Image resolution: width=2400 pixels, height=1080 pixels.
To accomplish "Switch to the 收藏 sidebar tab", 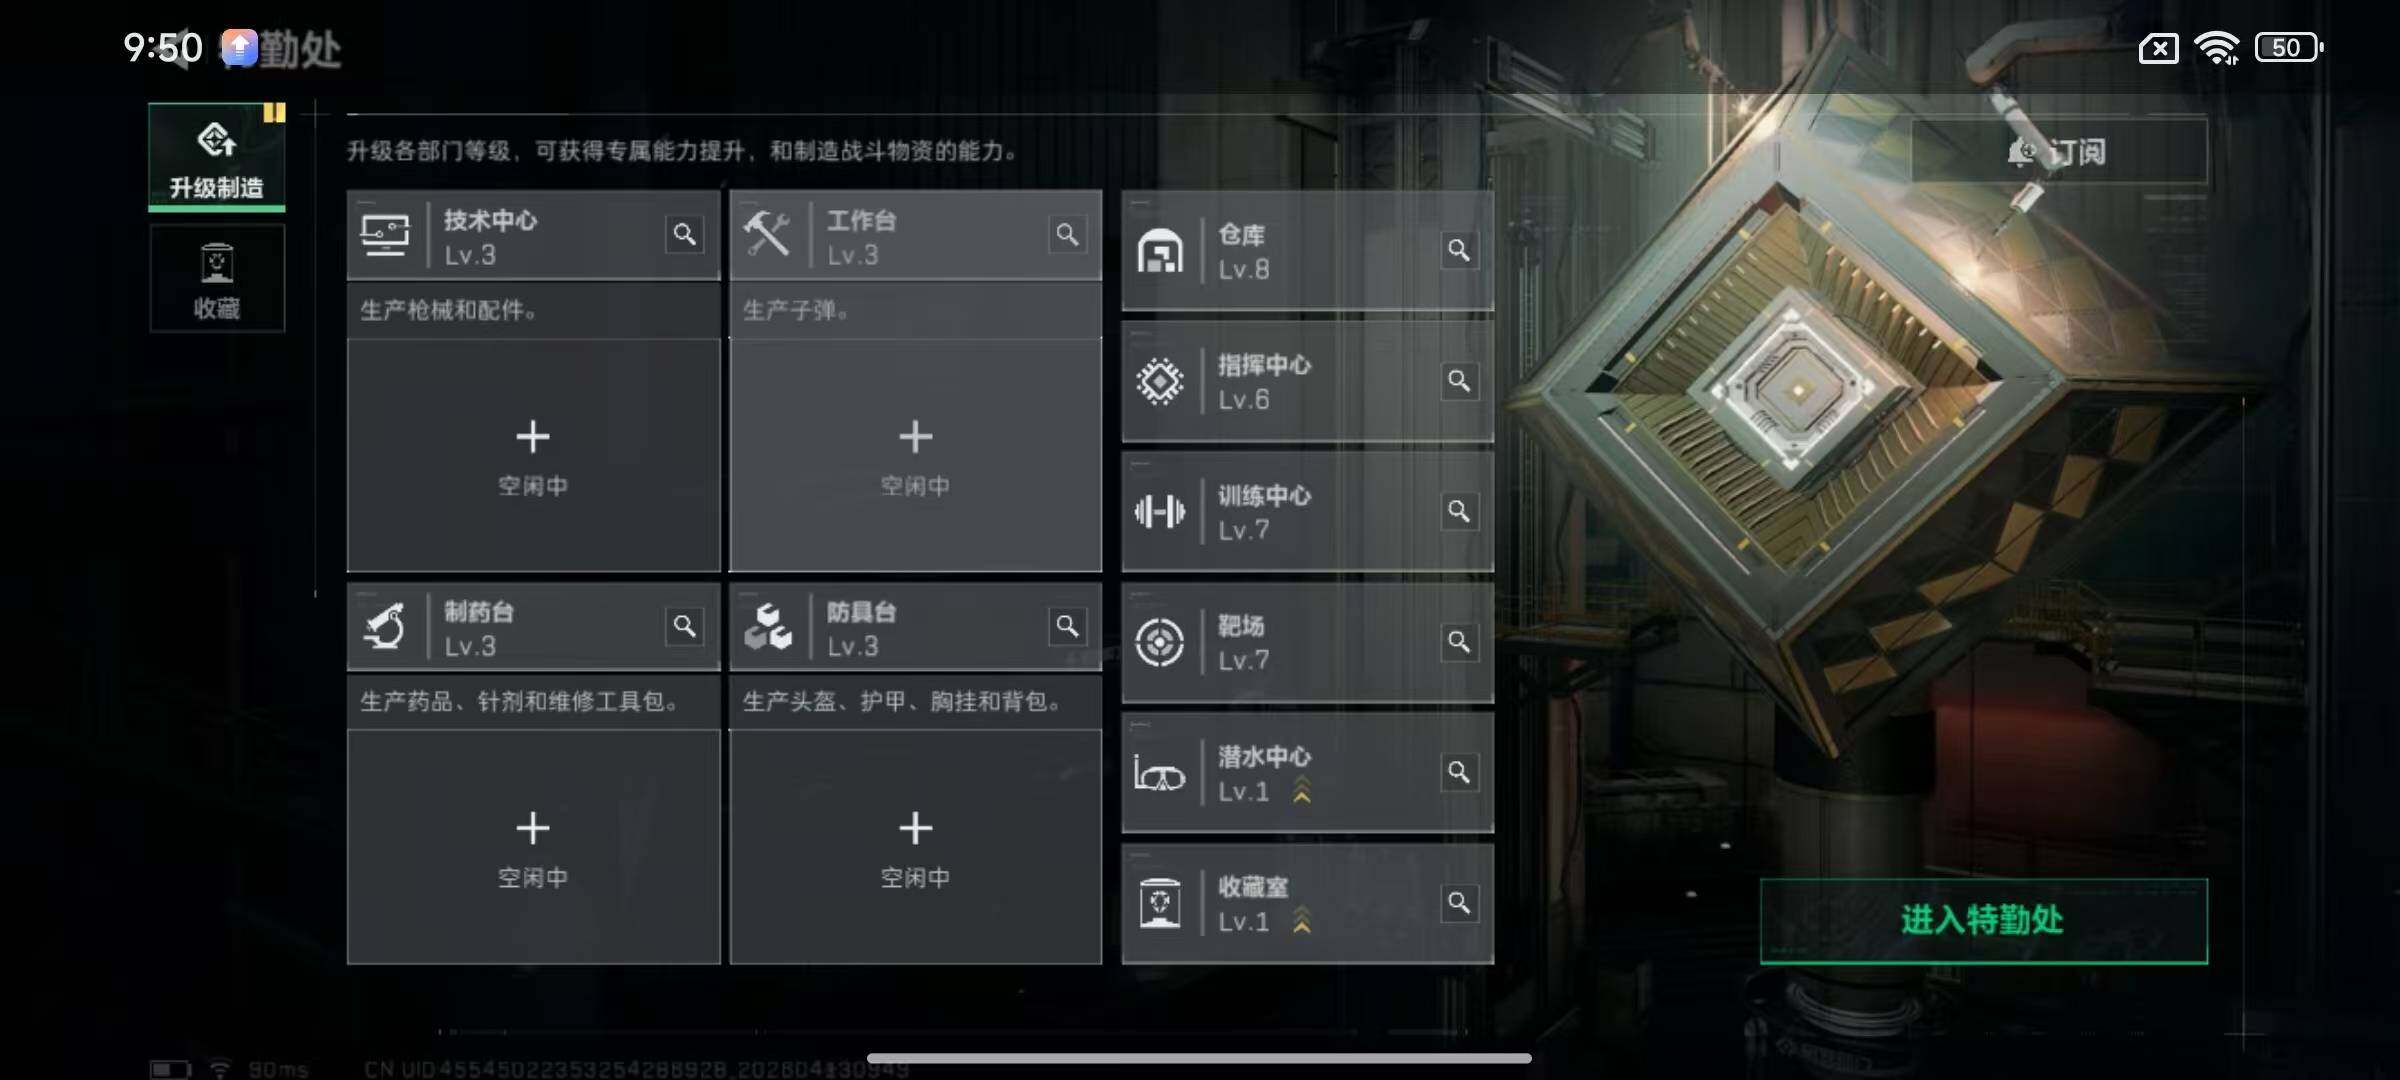I will click(x=217, y=278).
